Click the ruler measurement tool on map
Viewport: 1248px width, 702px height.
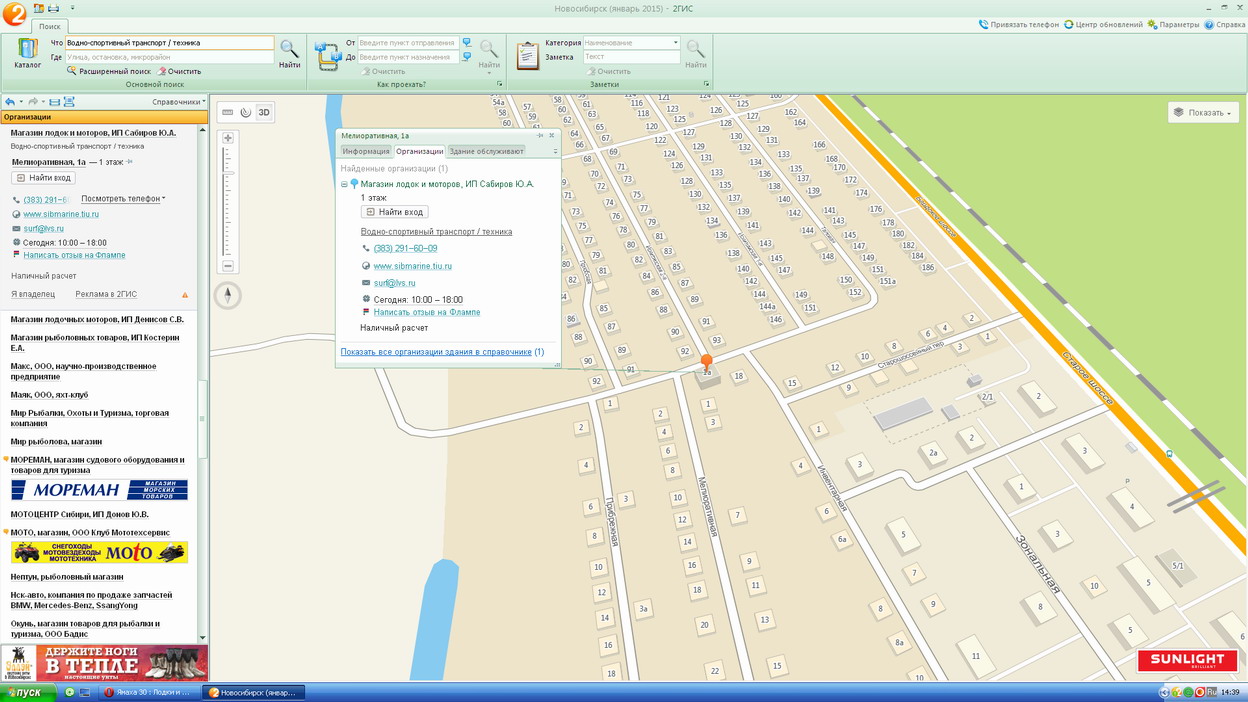click(x=228, y=113)
